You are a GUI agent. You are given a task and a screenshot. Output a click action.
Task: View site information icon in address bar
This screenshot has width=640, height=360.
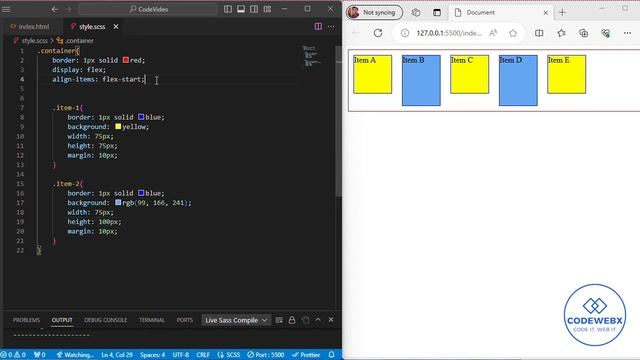(x=405, y=33)
